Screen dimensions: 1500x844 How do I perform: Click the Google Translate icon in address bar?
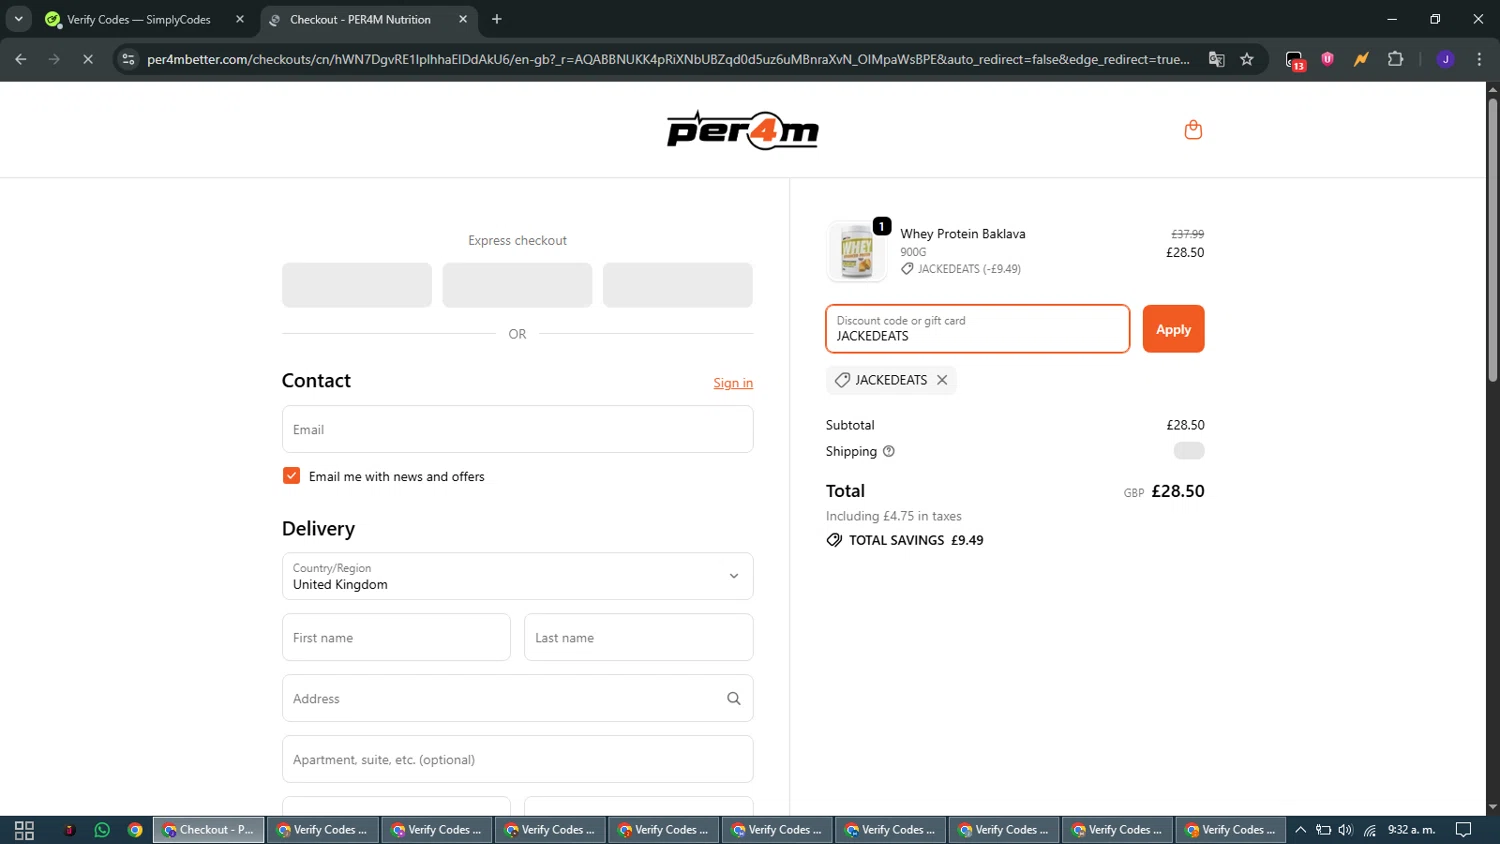[x=1216, y=60]
